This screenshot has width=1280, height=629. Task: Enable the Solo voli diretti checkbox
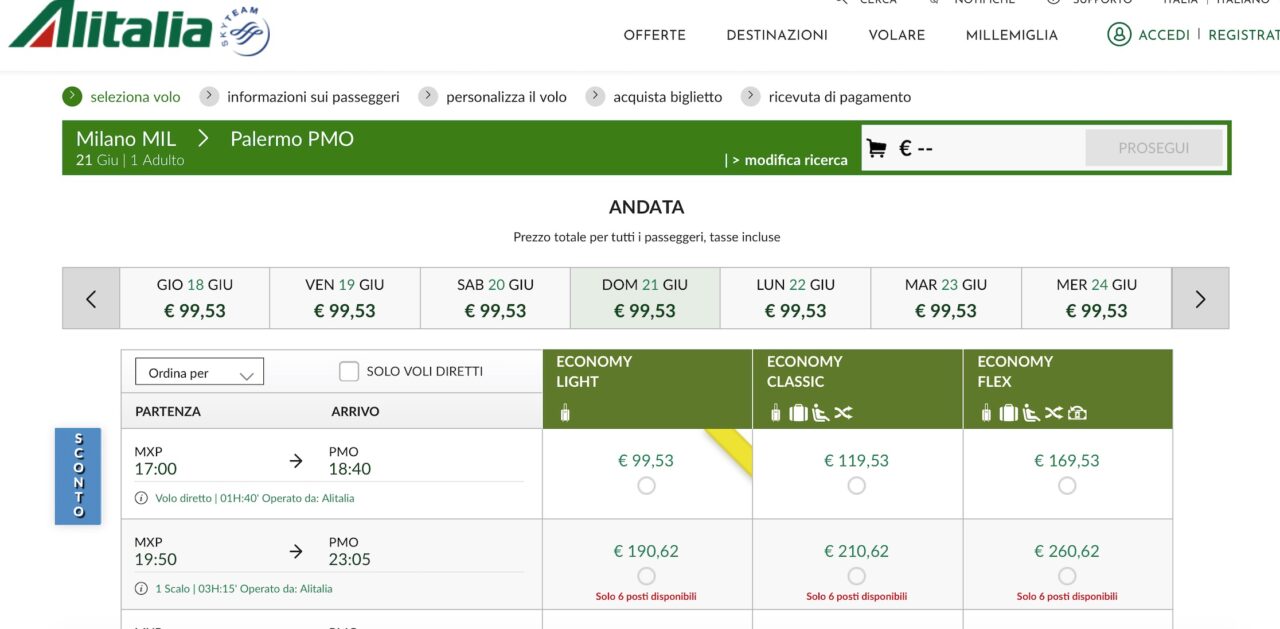tap(349, 372)
